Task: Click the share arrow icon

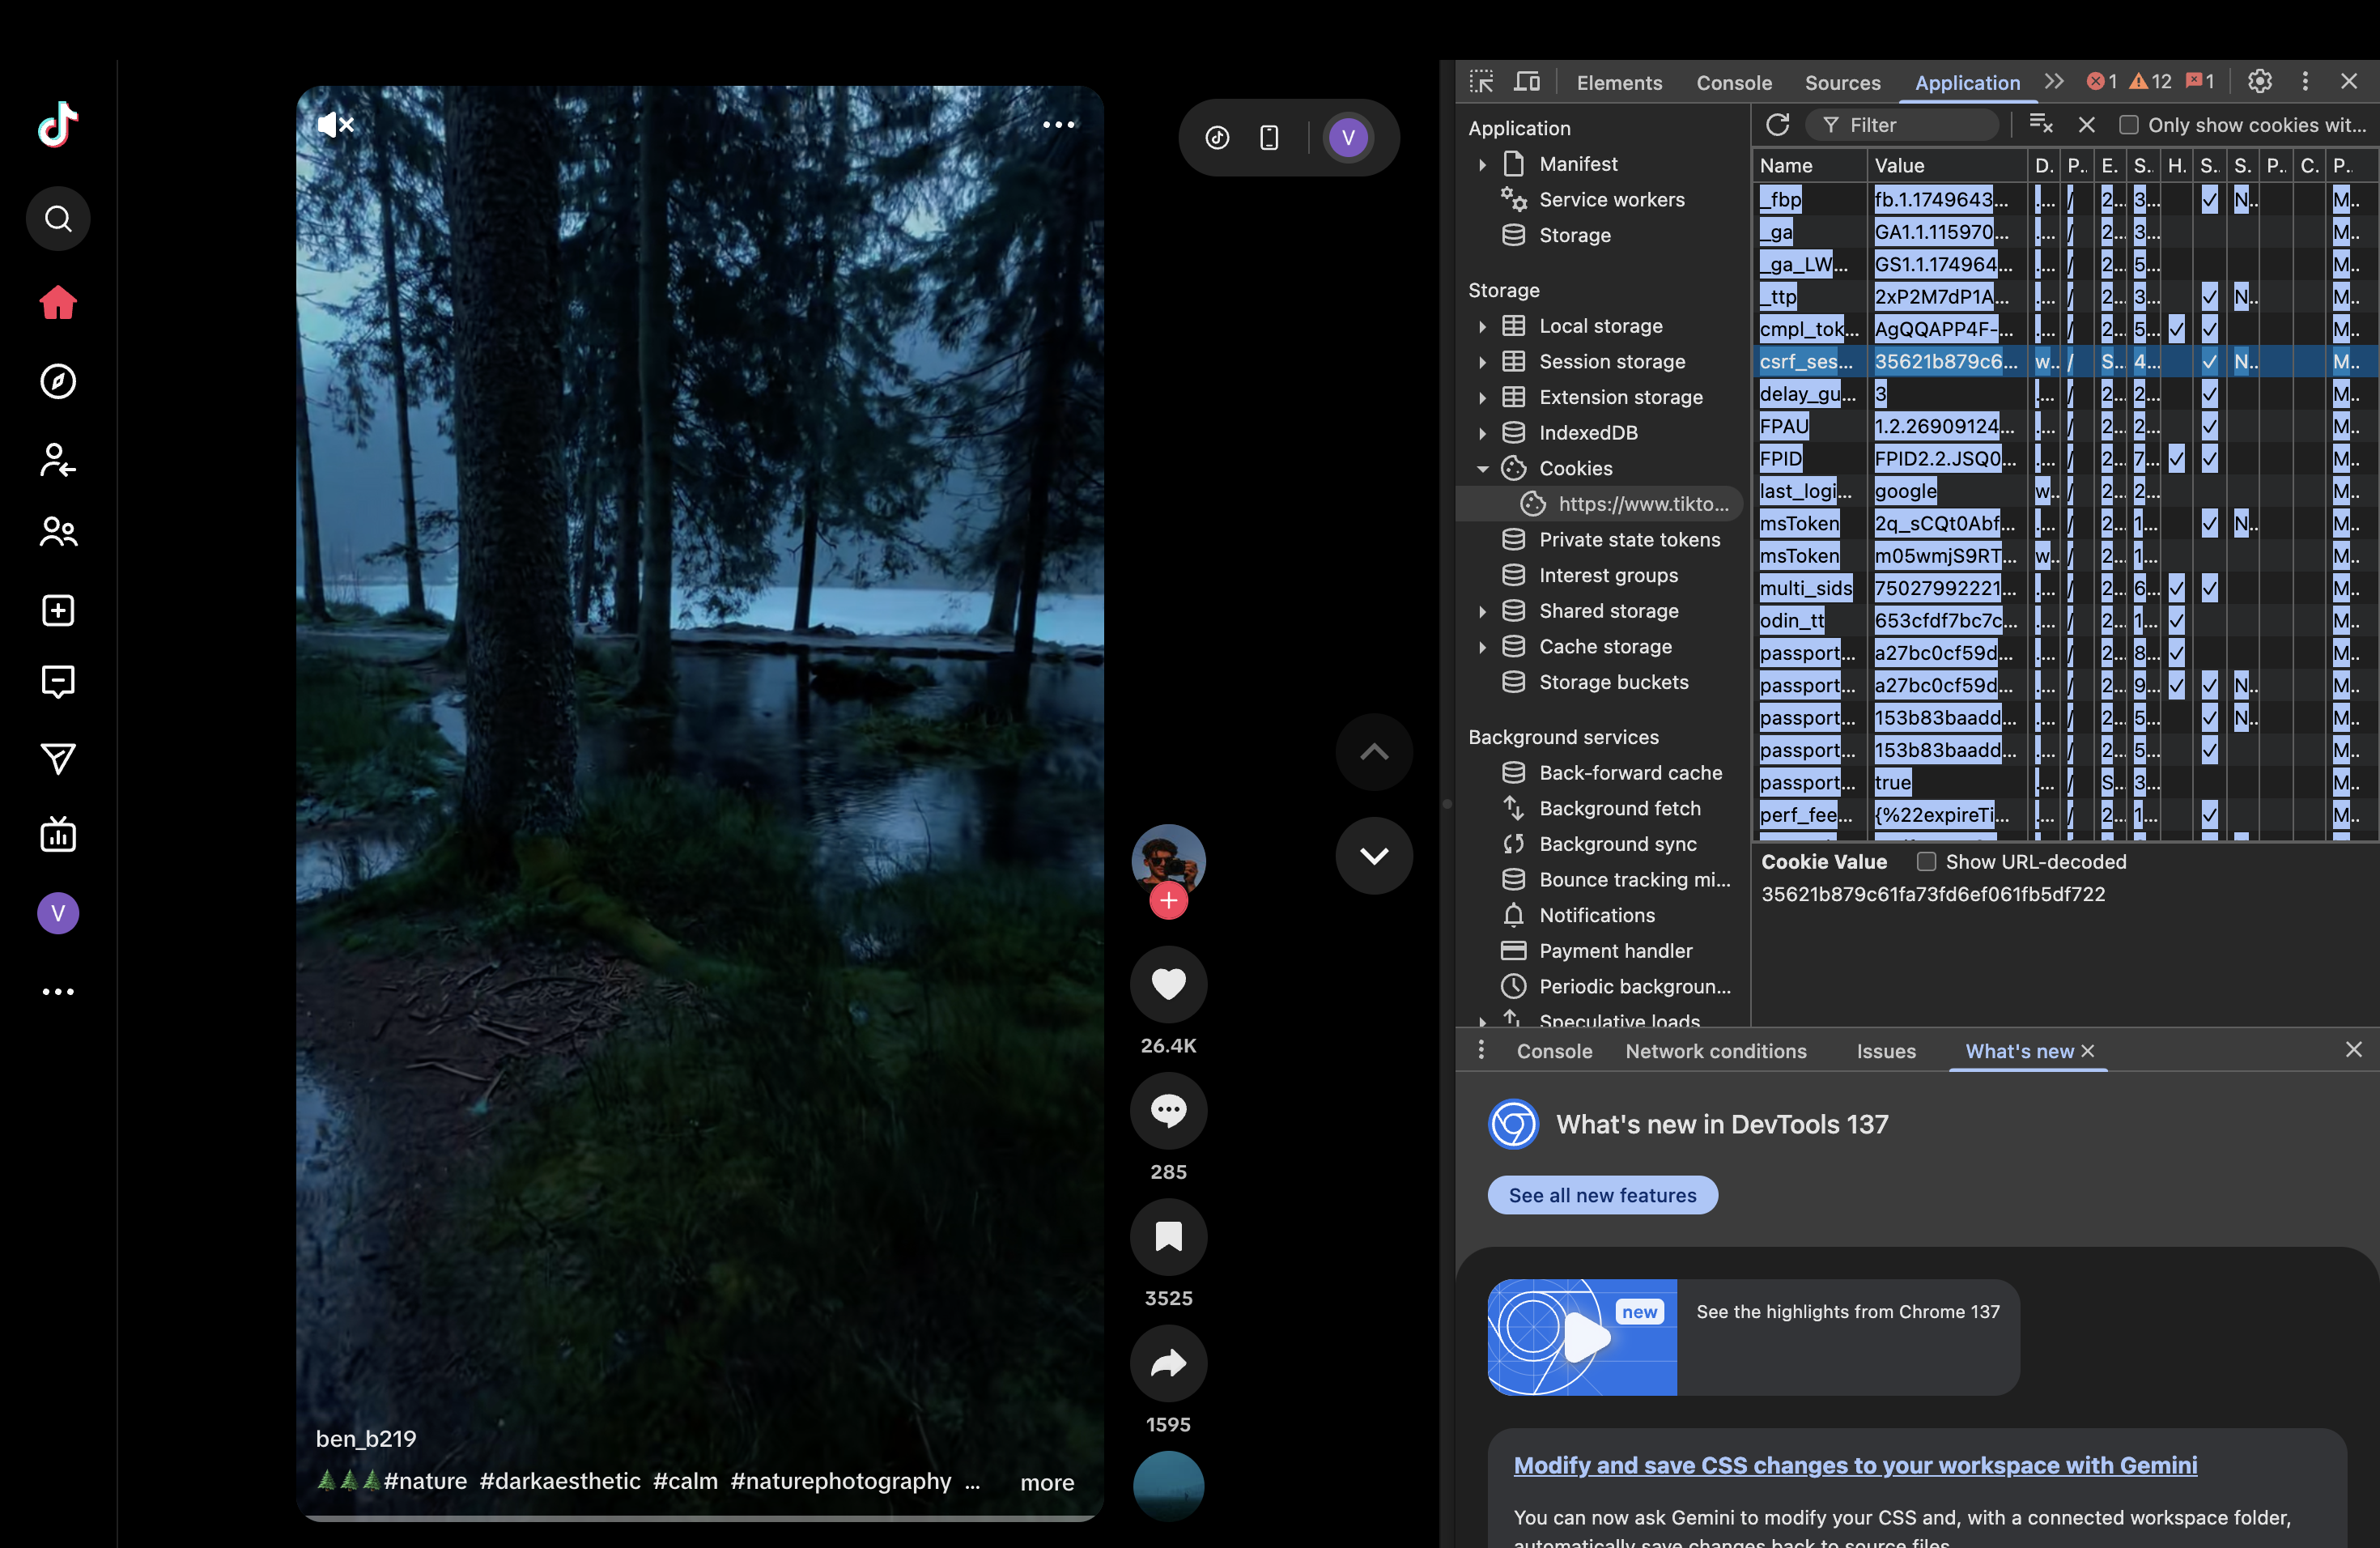Action: point(1168,1363)
